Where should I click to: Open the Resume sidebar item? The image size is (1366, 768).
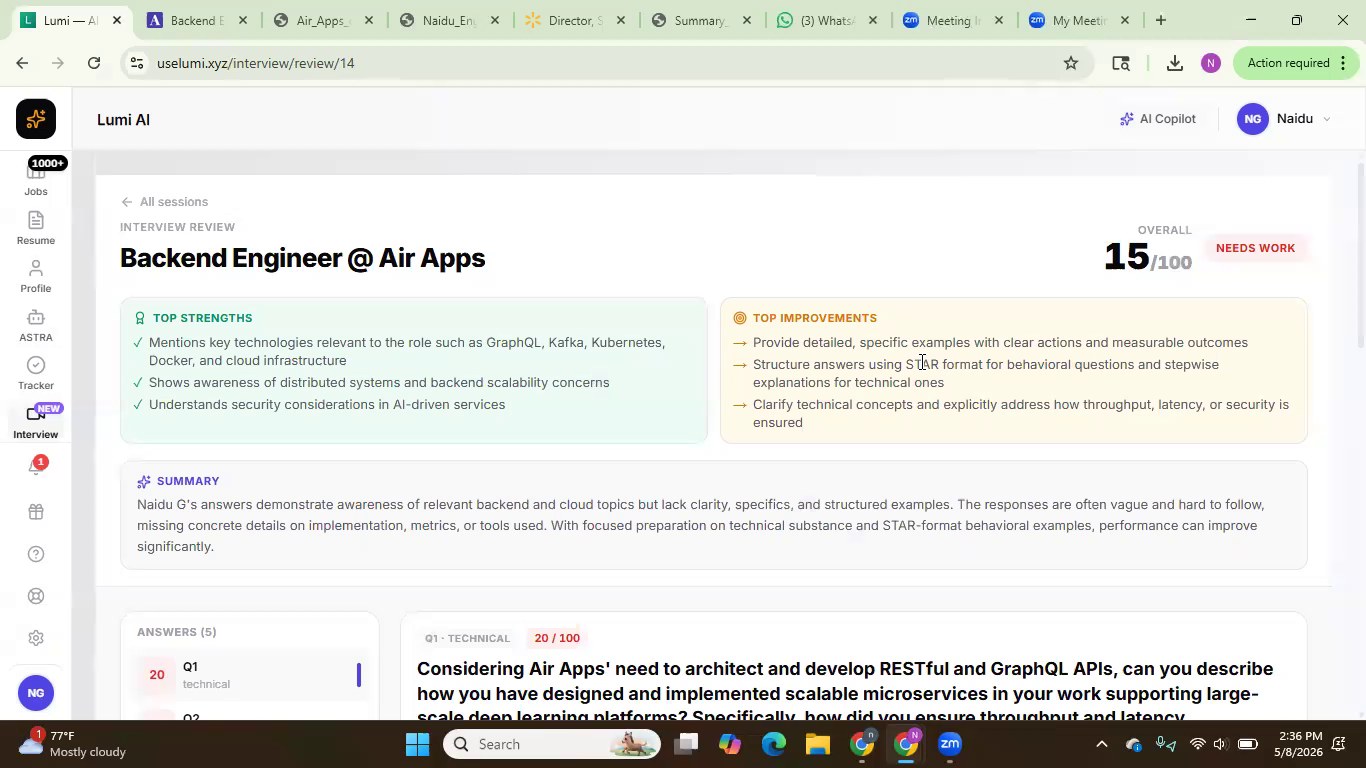(36, 228)
